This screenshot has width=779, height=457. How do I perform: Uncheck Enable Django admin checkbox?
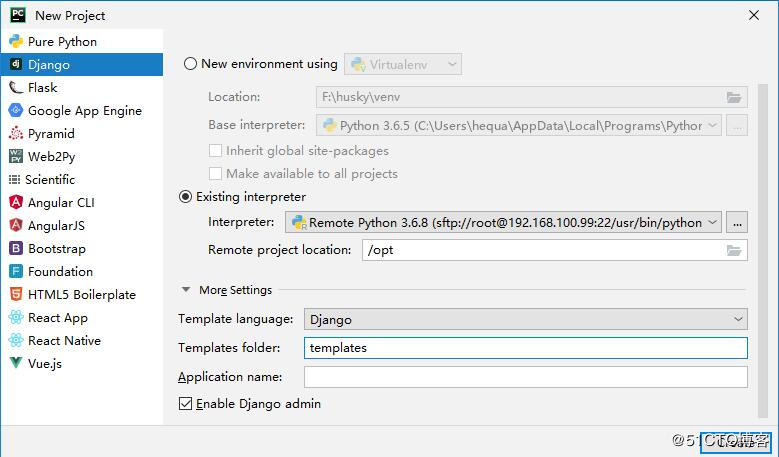(x=185, y=404)
